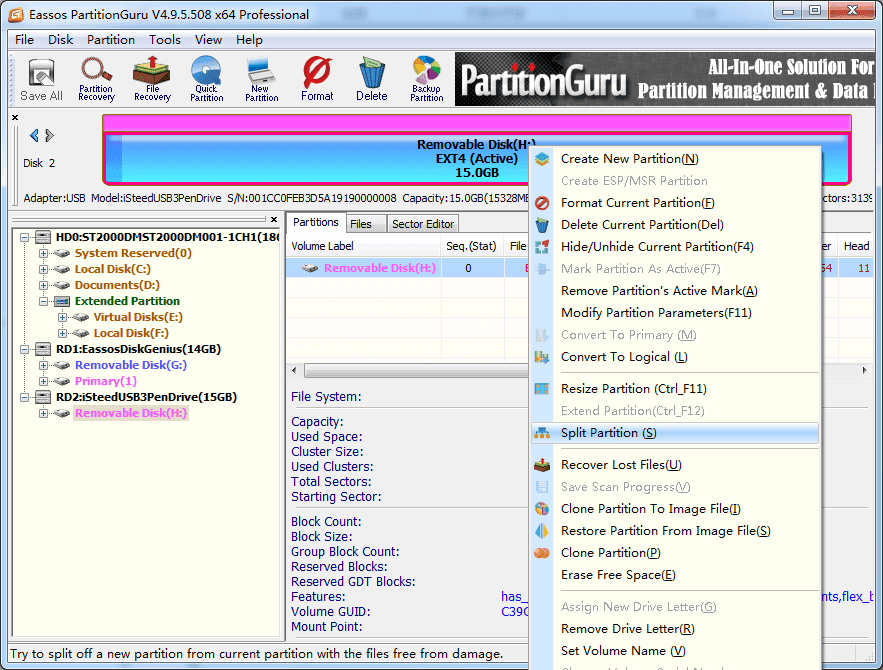883x670 pixels.
Task: Click Clone Partition menu icon
Action: coord(542,553)
